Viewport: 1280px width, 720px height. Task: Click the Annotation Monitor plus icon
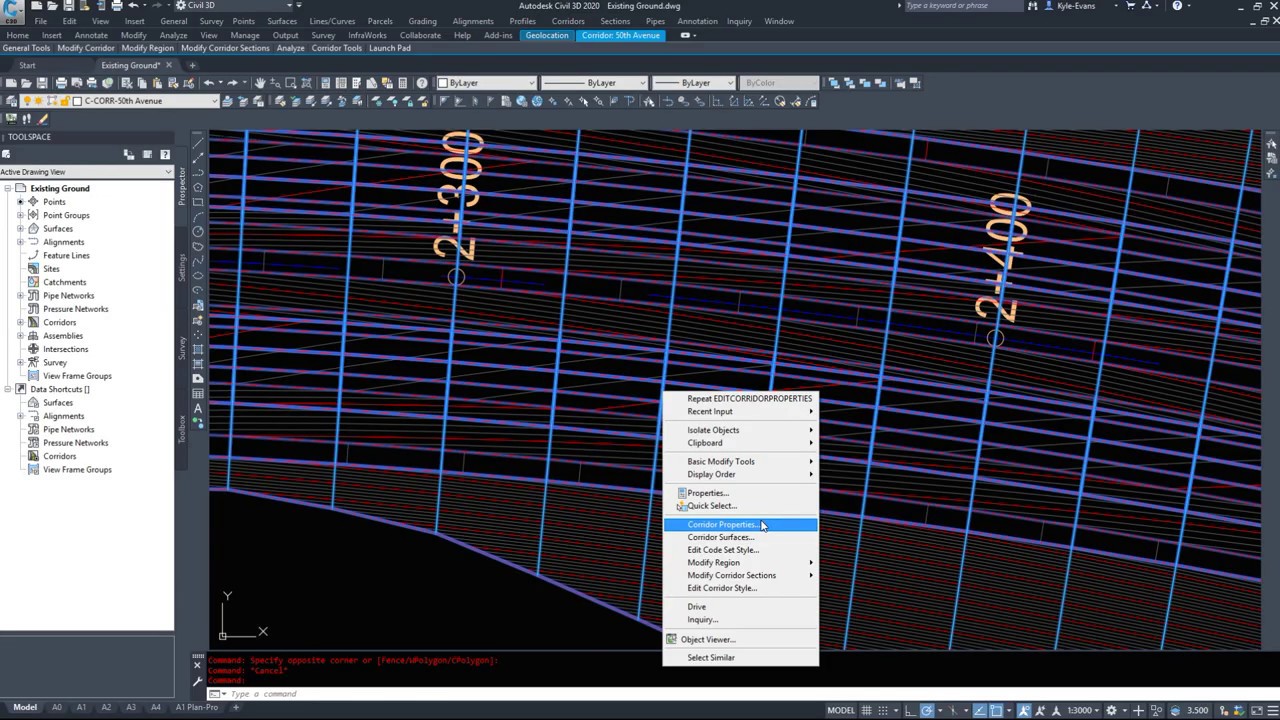[1137, 710]
